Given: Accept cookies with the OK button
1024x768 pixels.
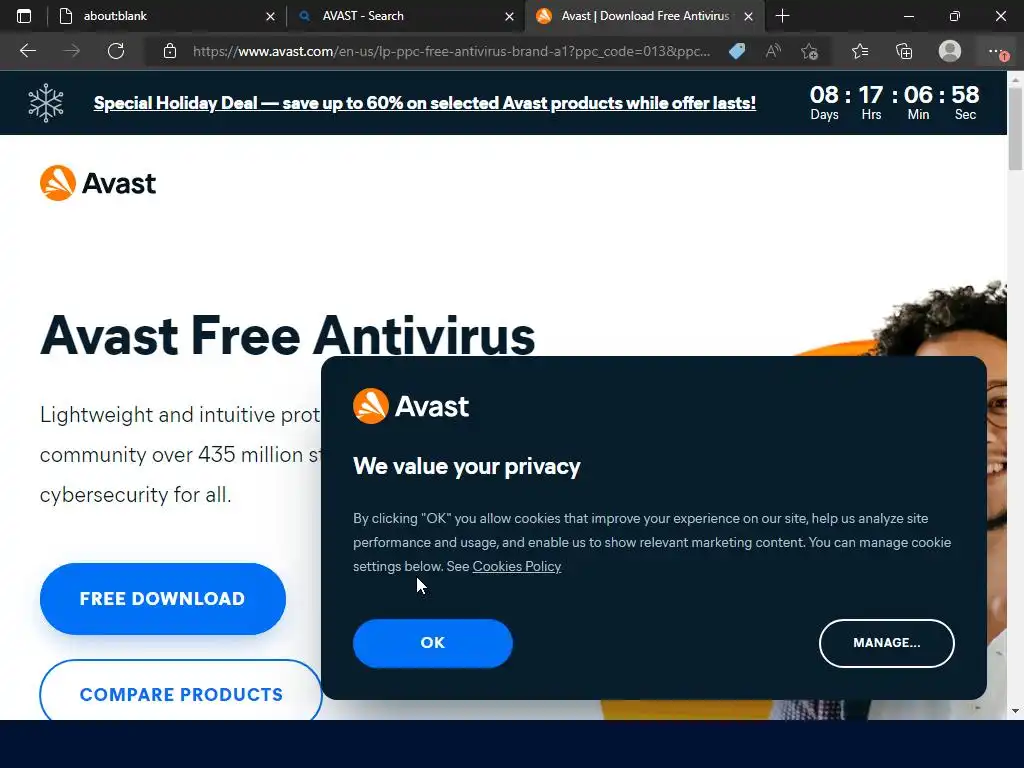Looking at the screenshot, I should 432,643.
